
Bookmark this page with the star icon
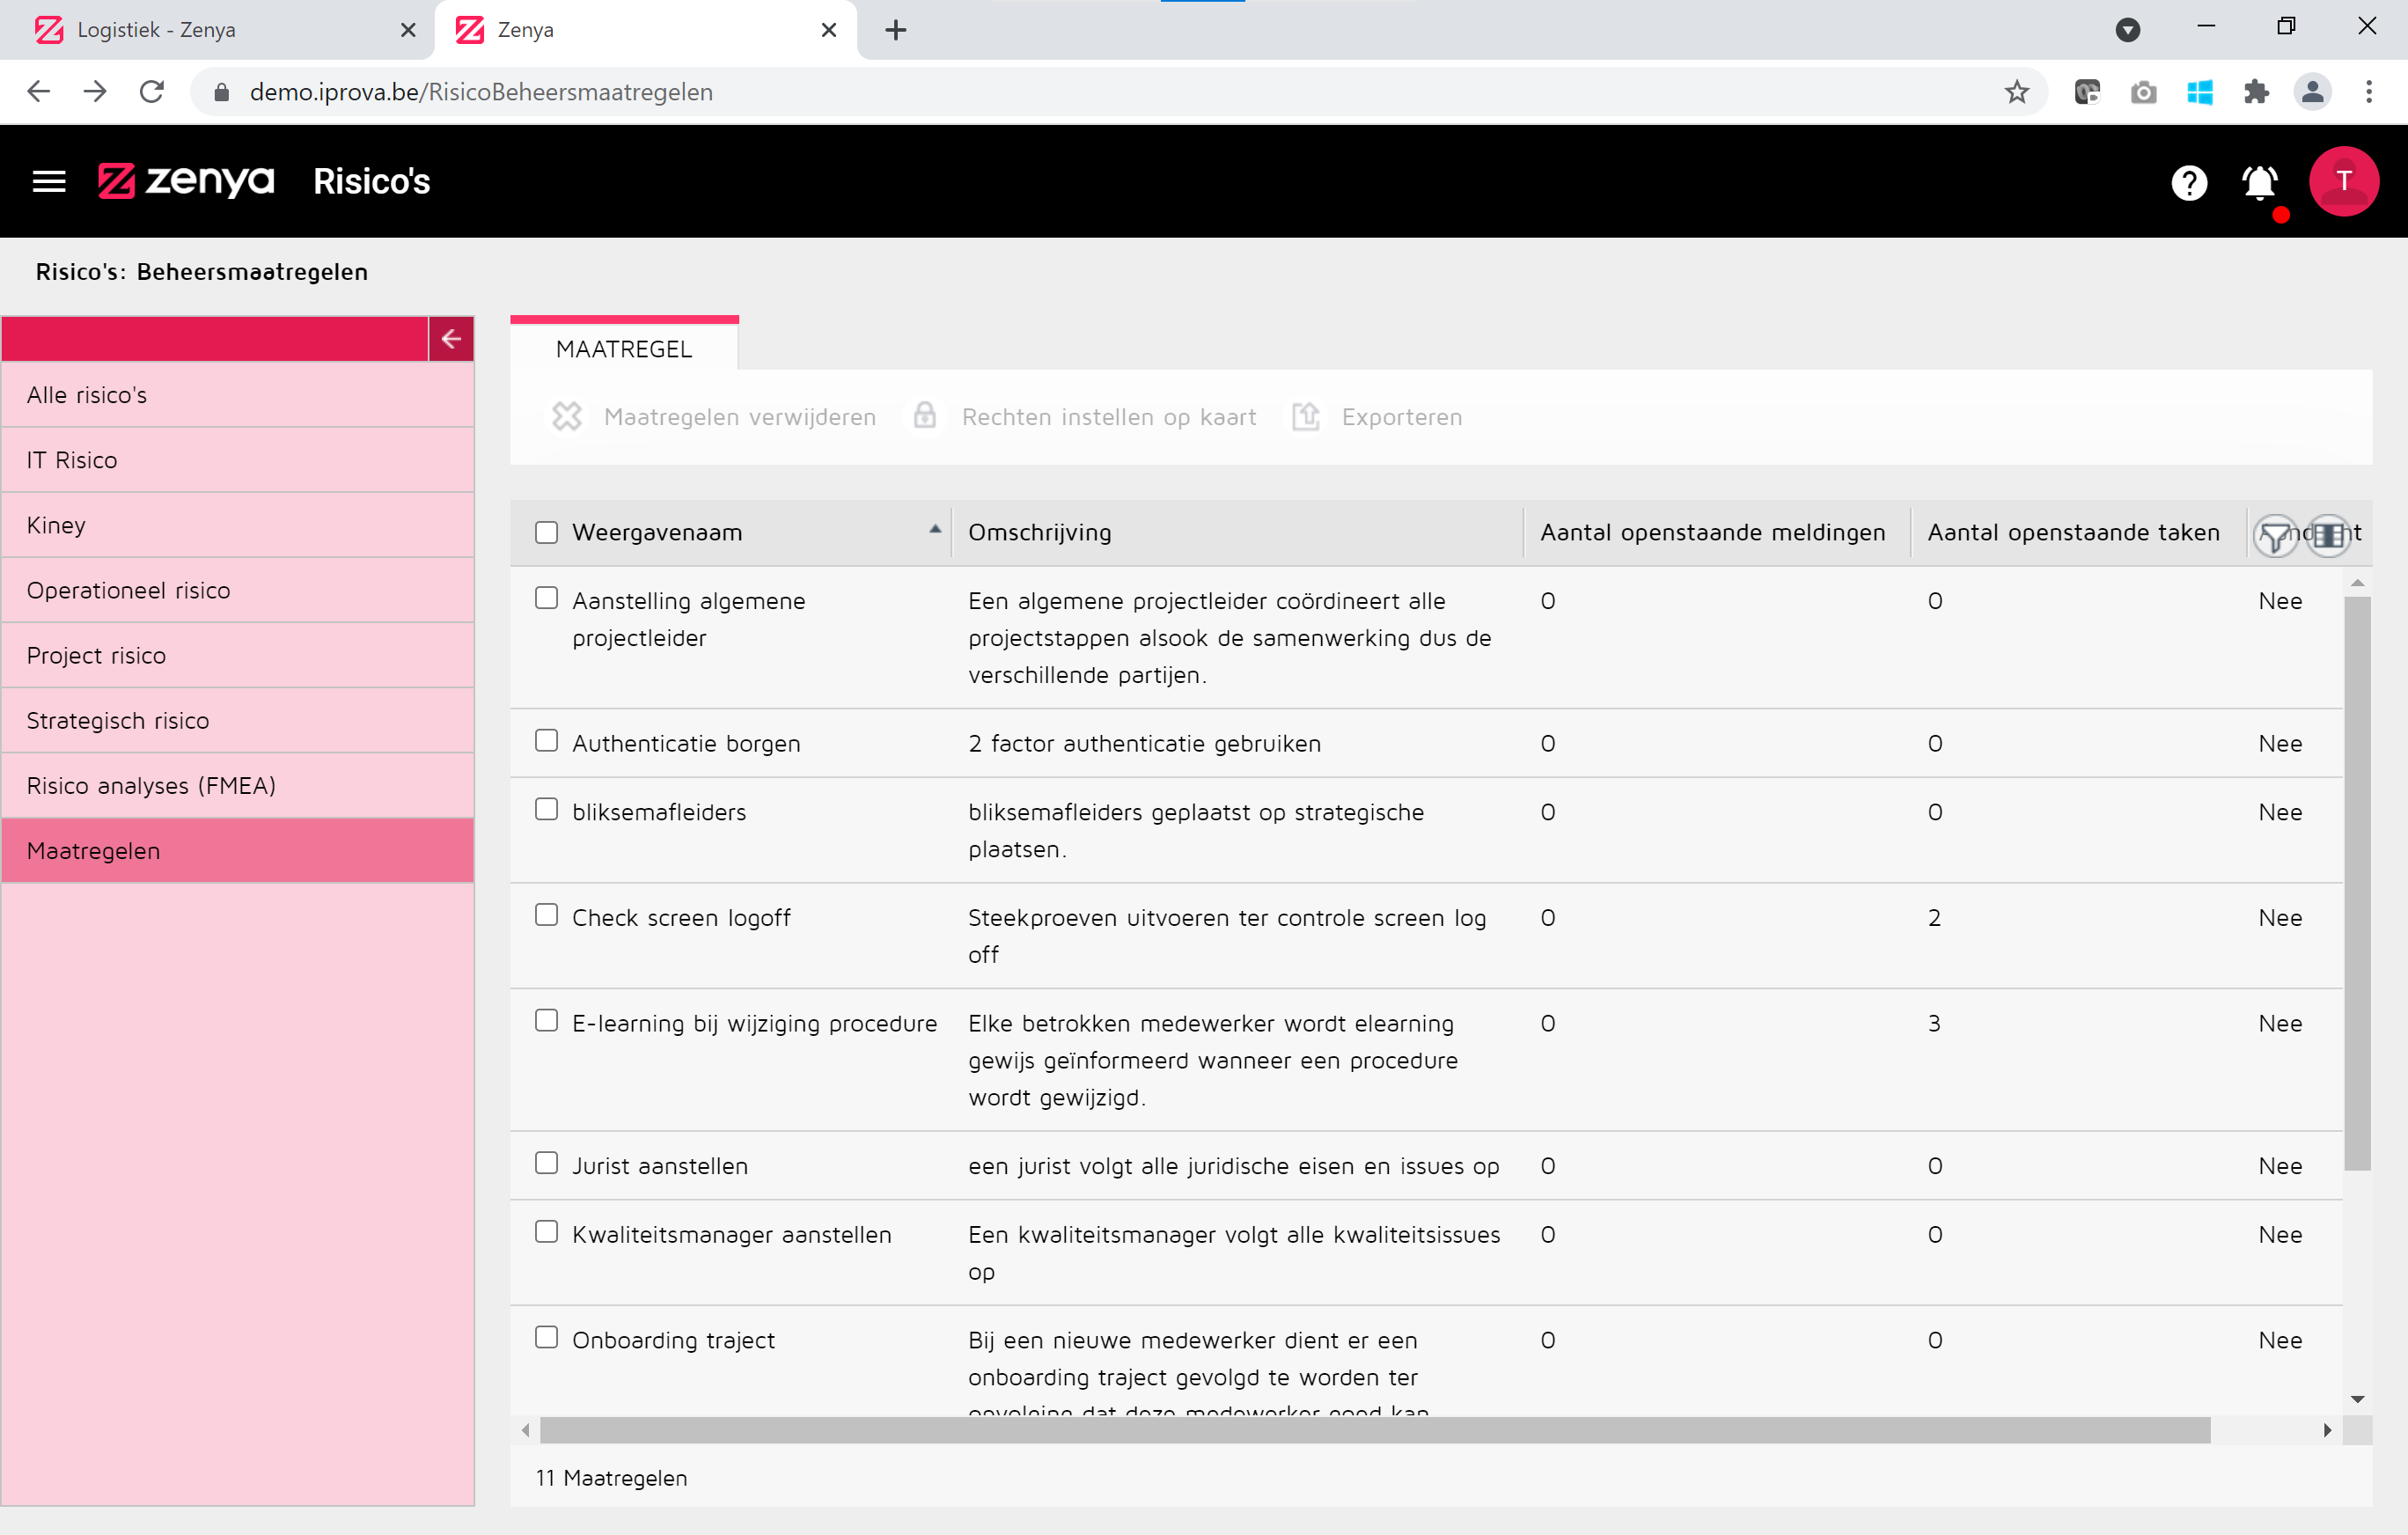(x=2016, y=92)
